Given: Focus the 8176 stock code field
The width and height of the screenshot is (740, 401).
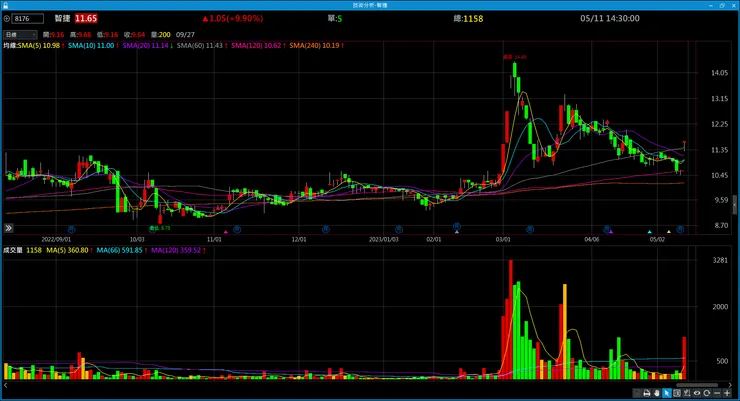Looking at the screenshot, I should click(x=28, y=19).
